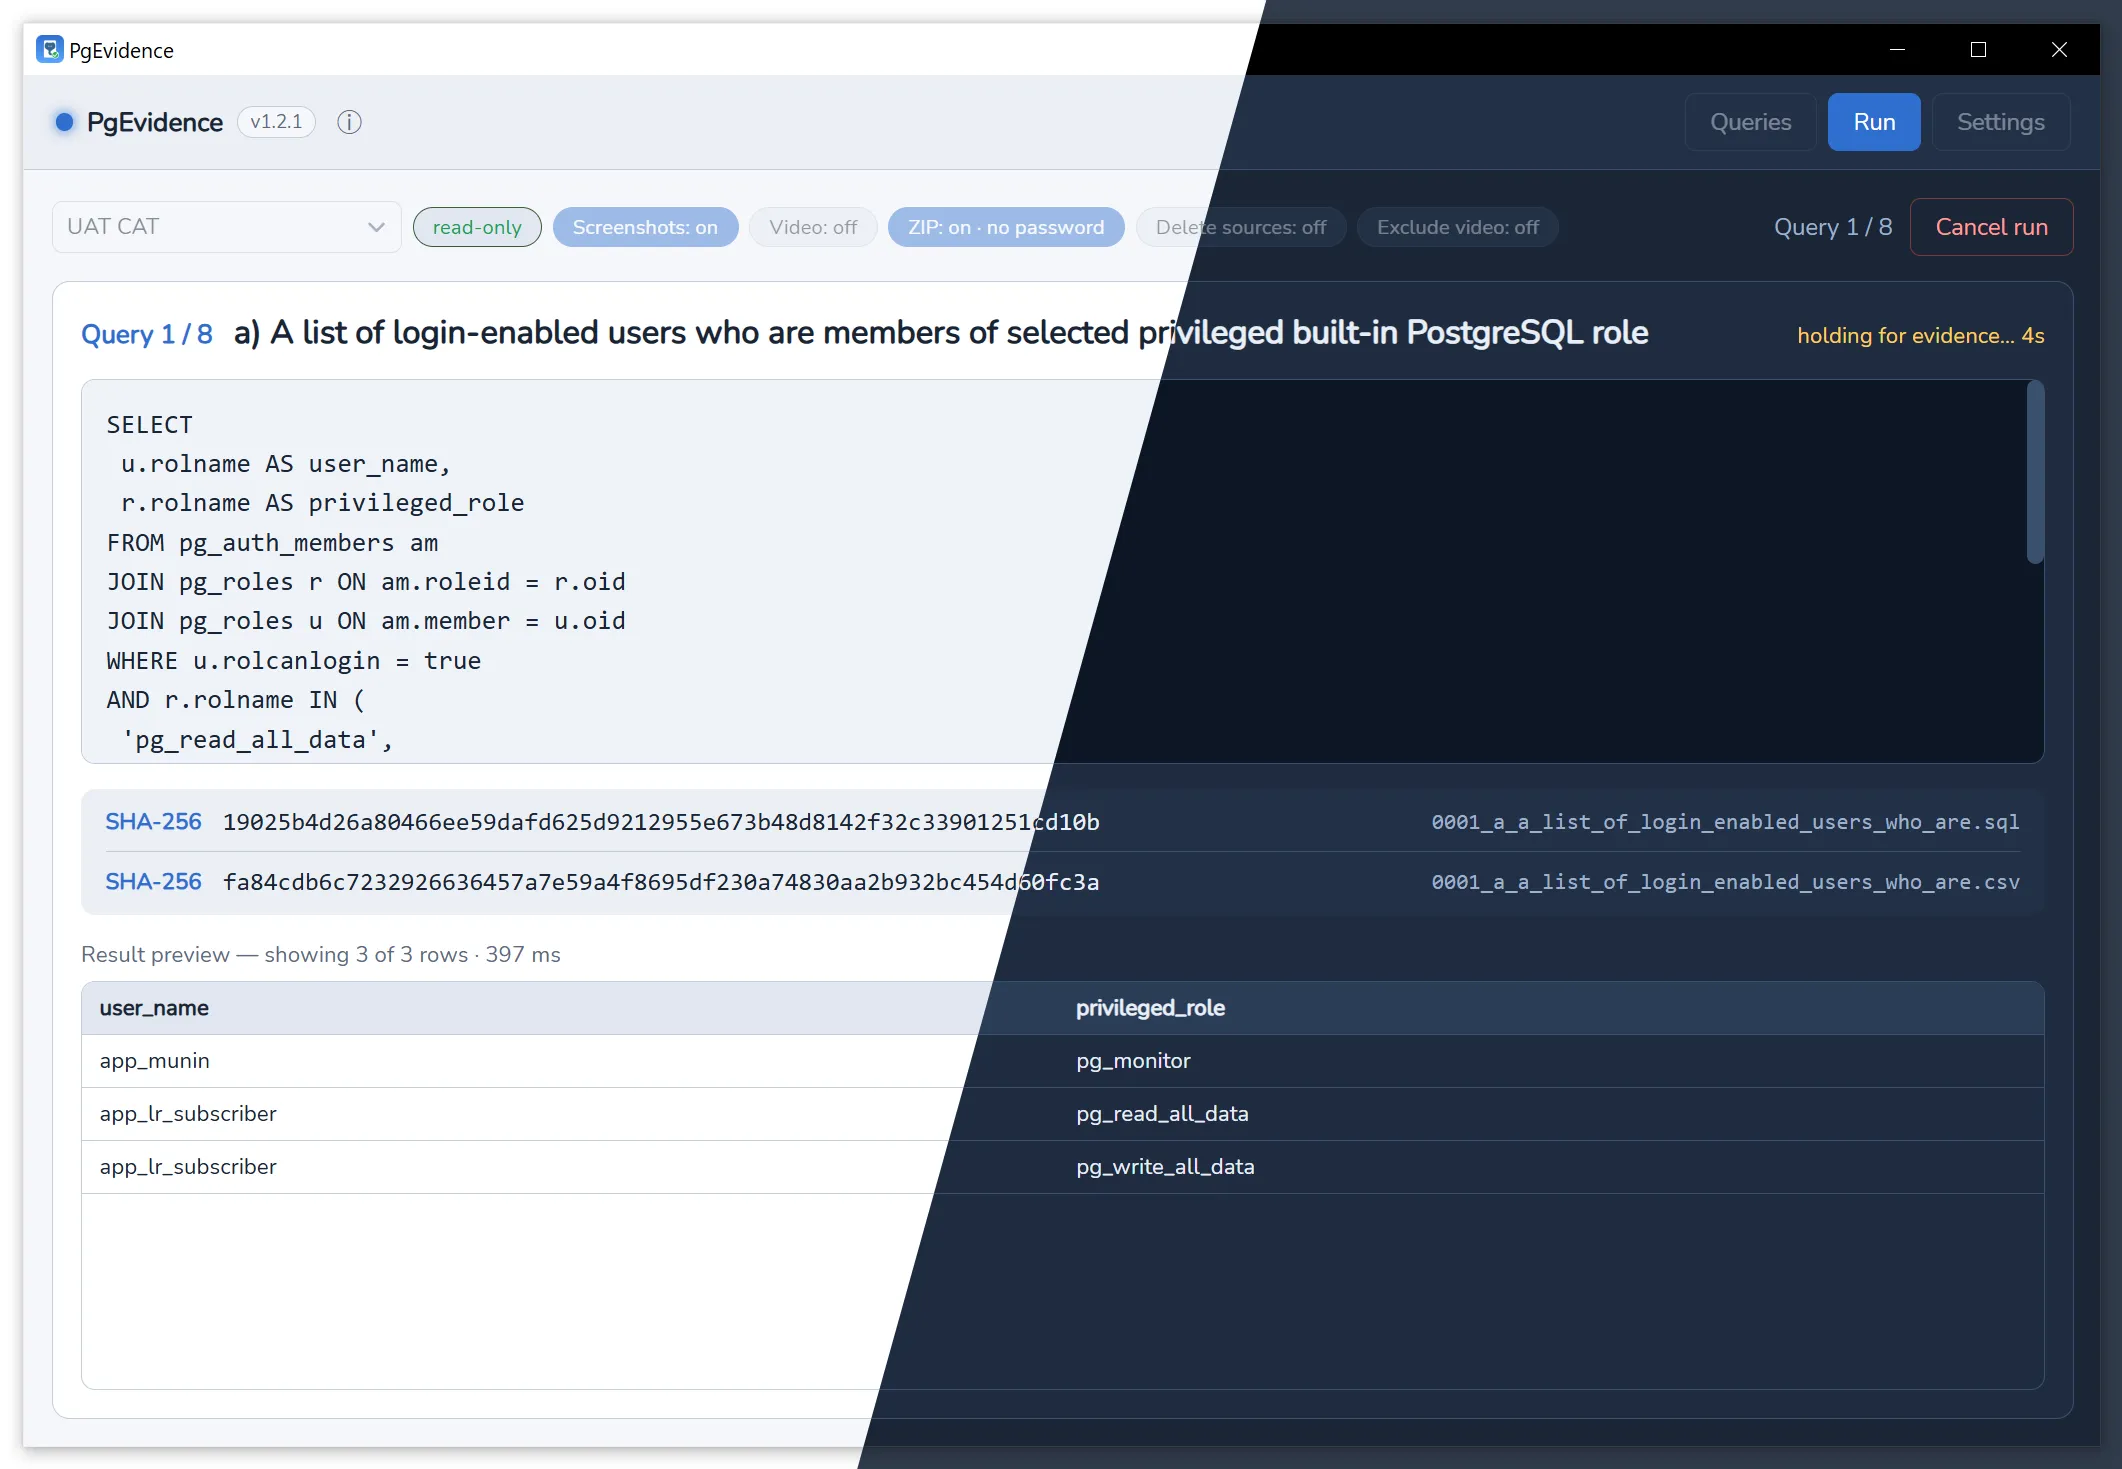Toggle the Delete sources: off pill
Viewport: 2122px width, 1469px height.
pyautogui.click(x=1241, y=227)
